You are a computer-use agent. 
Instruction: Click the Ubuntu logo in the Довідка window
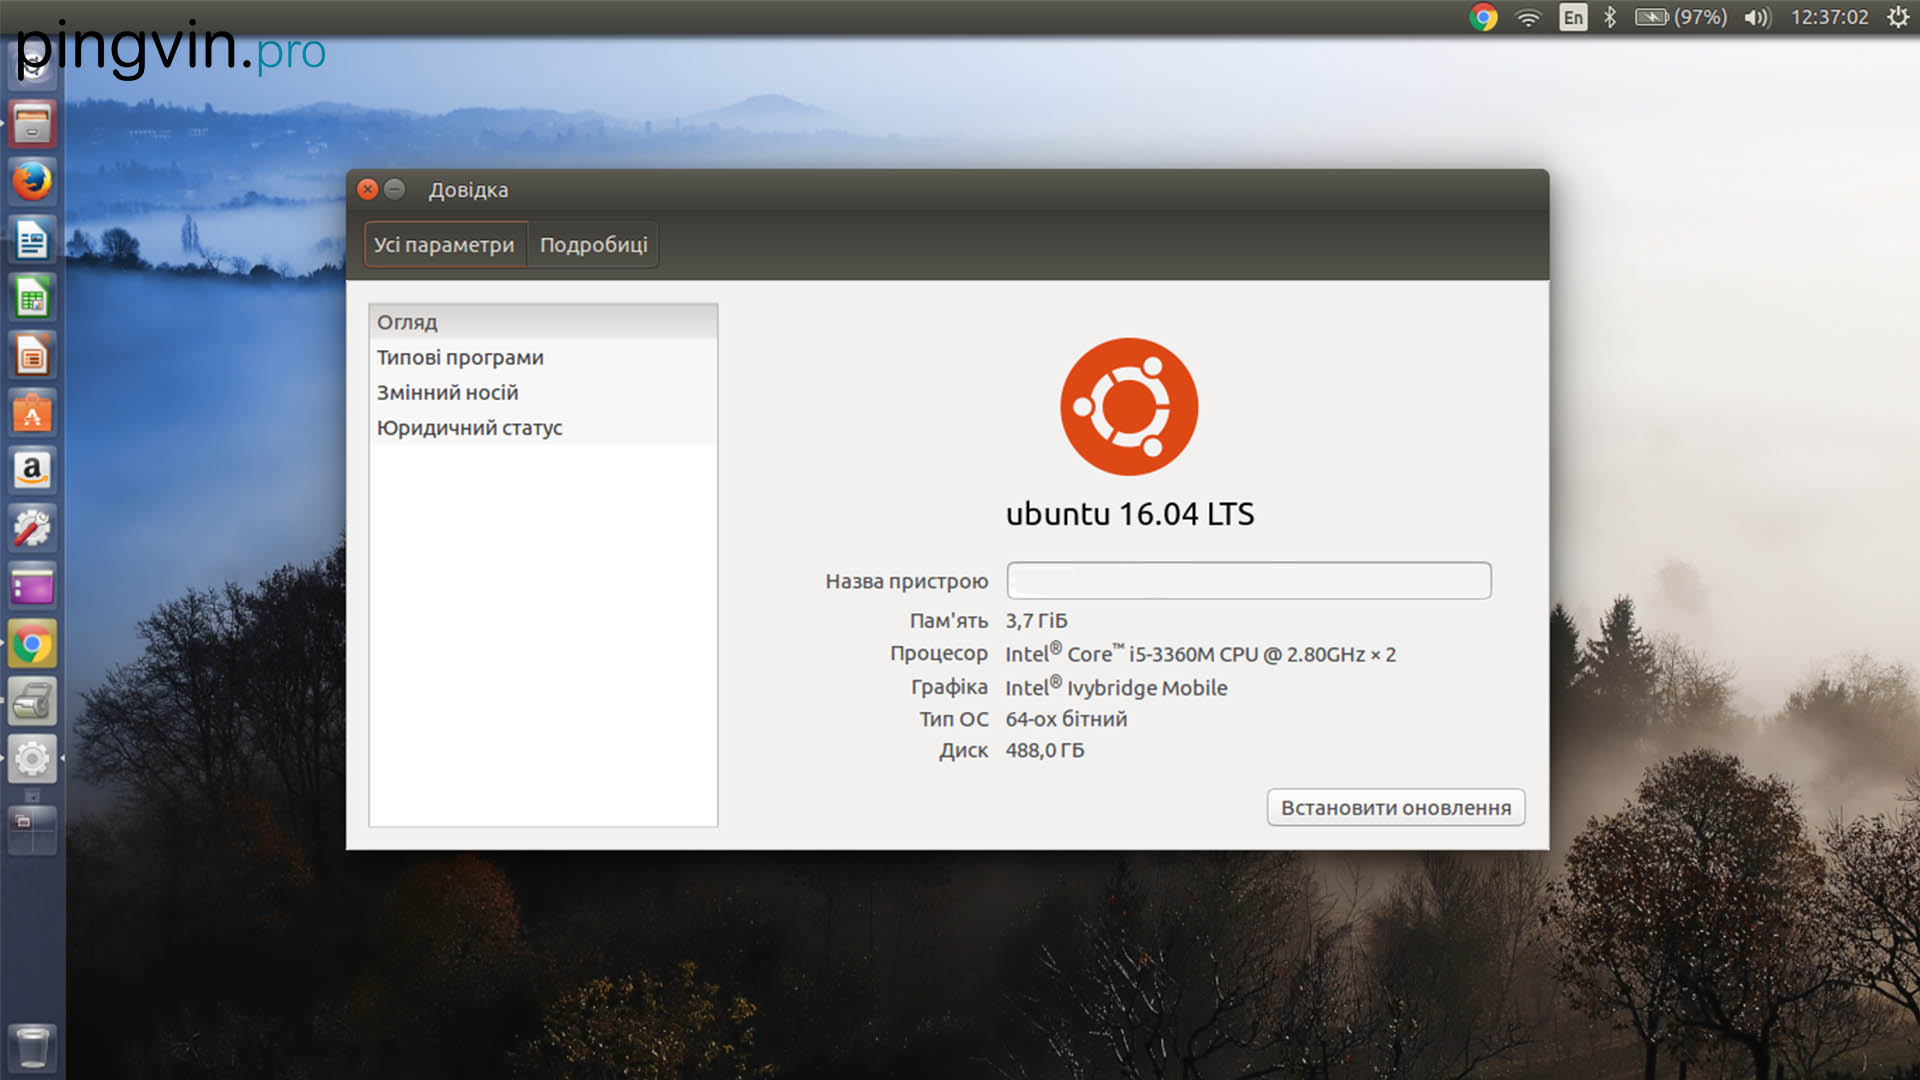click(x=1129, y=406)
